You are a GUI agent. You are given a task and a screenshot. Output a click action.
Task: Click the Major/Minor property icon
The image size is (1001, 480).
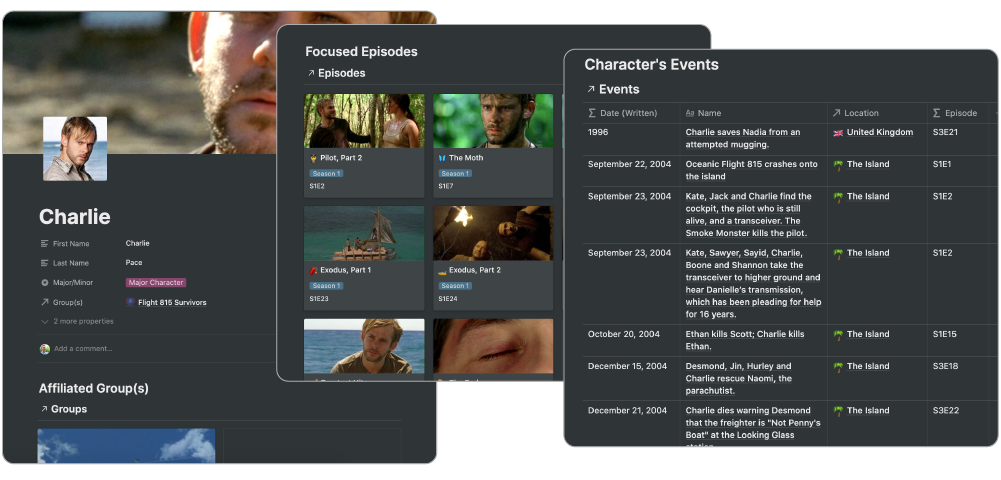pos(45,283)
